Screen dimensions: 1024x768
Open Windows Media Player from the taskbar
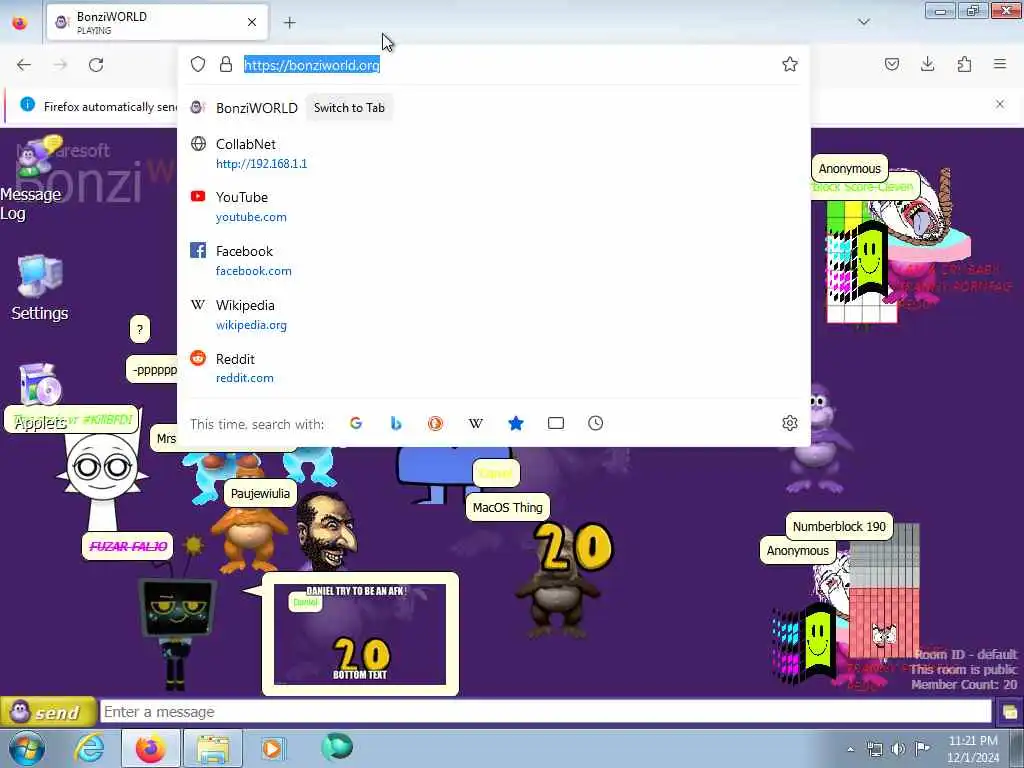(272, 748)
